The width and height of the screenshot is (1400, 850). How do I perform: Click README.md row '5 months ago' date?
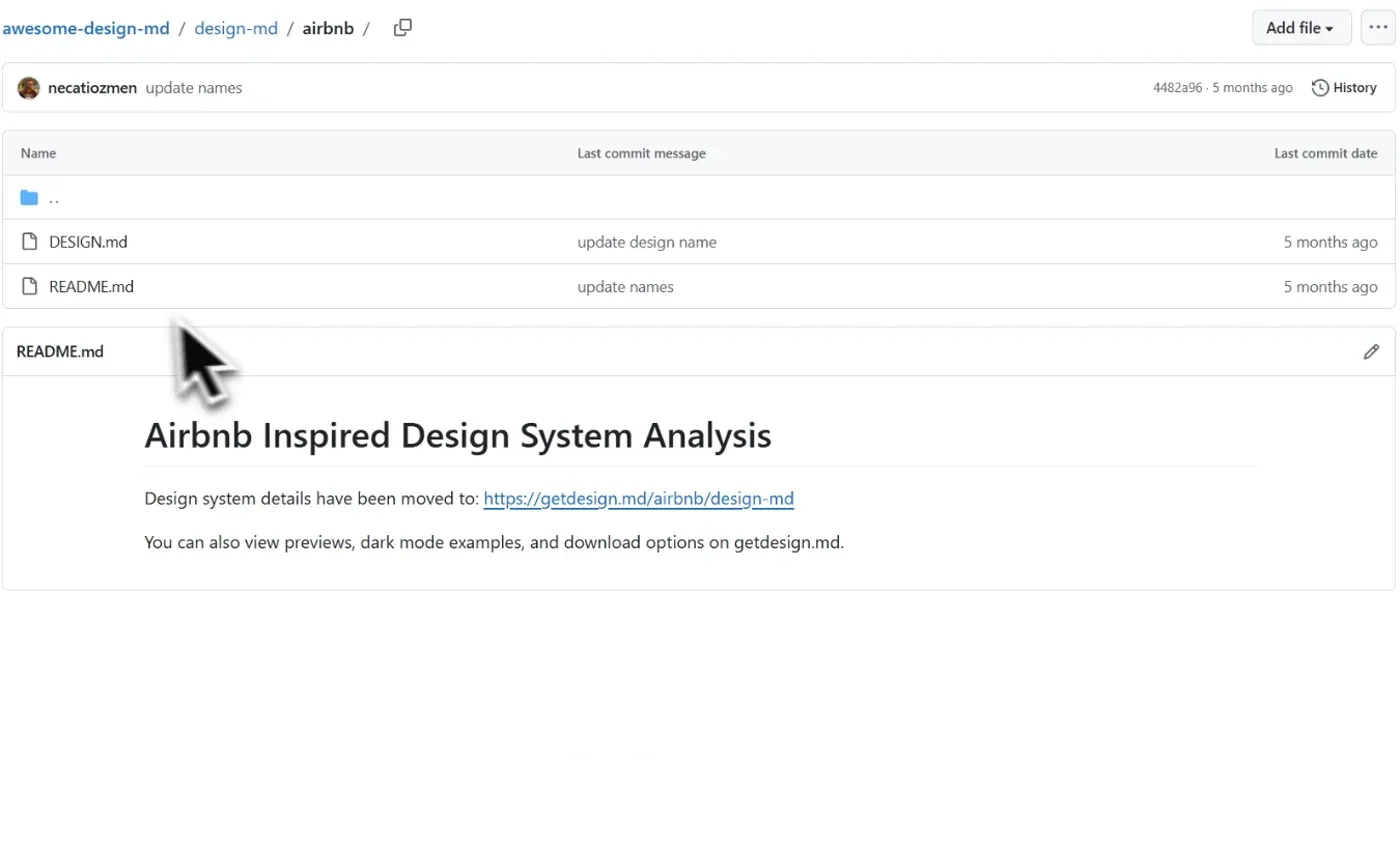click(x=1330, y=287)
